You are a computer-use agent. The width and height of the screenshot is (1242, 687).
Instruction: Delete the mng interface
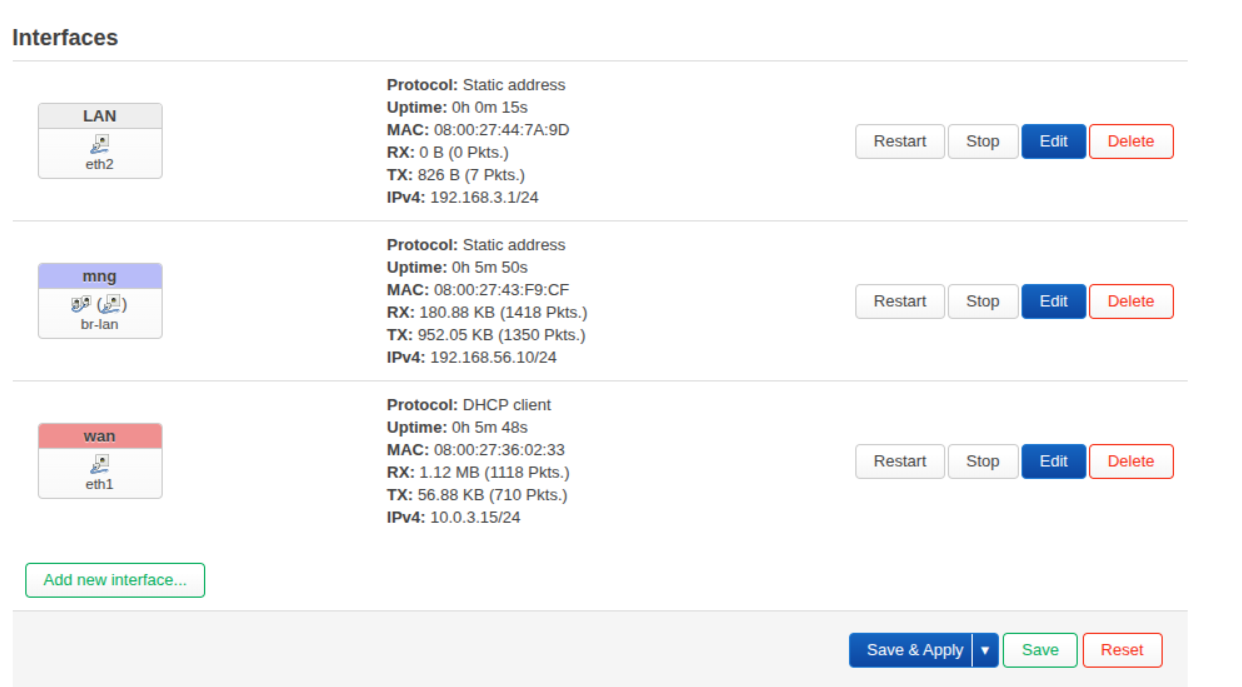tap(1130, 301)
